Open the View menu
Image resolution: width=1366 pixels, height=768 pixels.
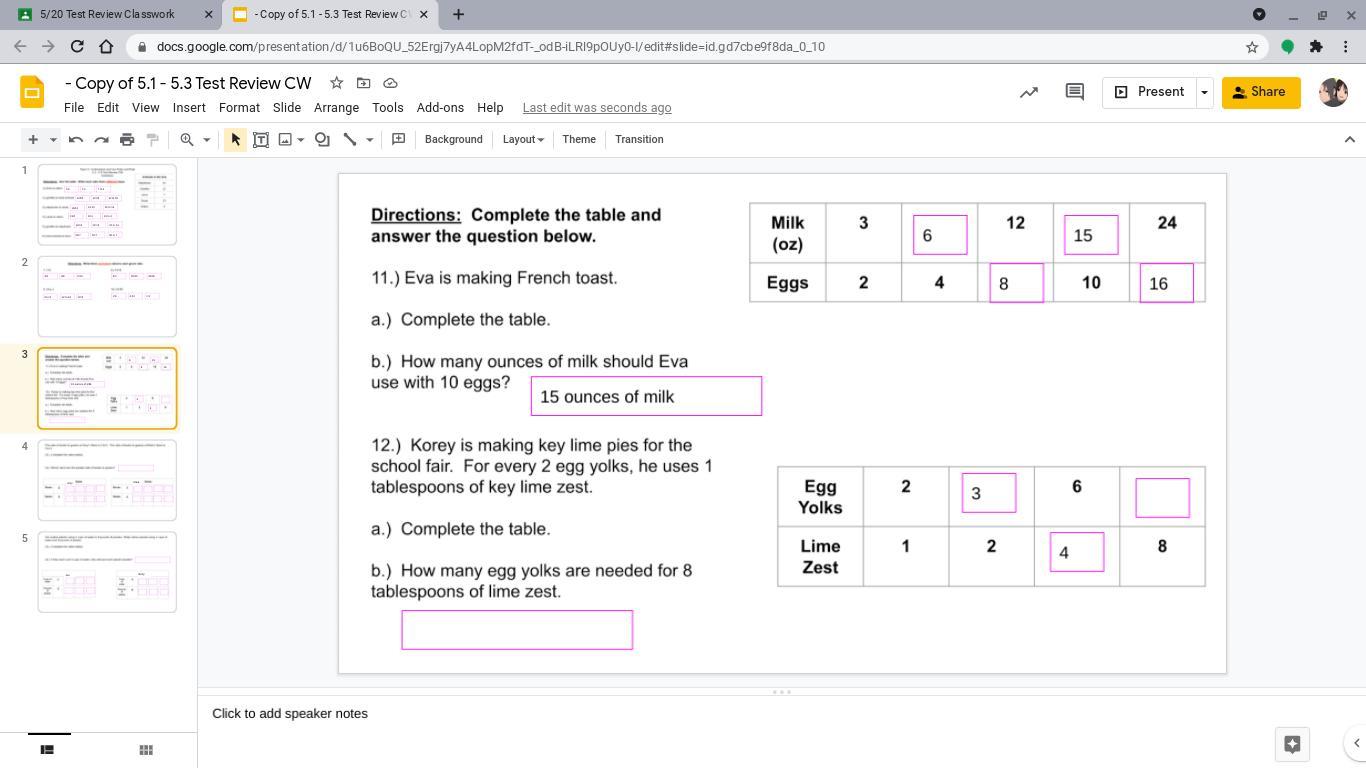145,108
